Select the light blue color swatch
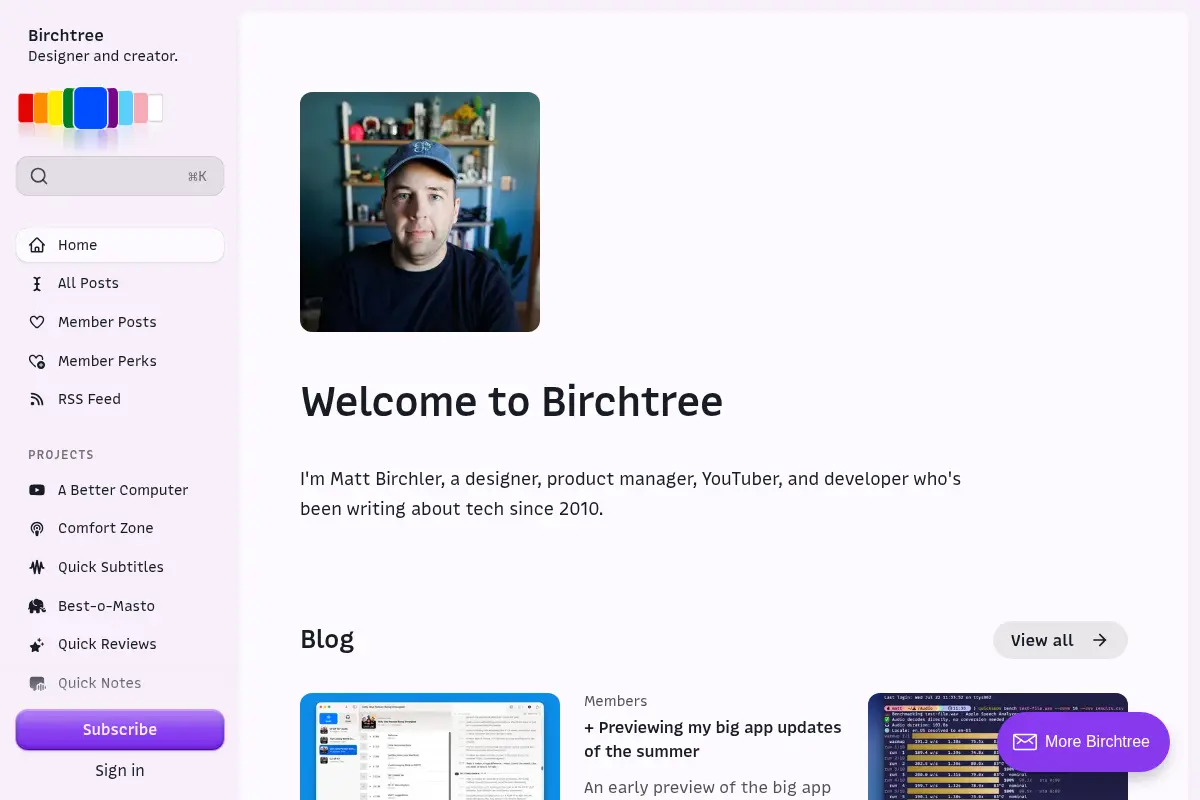This screenshot has width=1200, height=800. [125, 108]
